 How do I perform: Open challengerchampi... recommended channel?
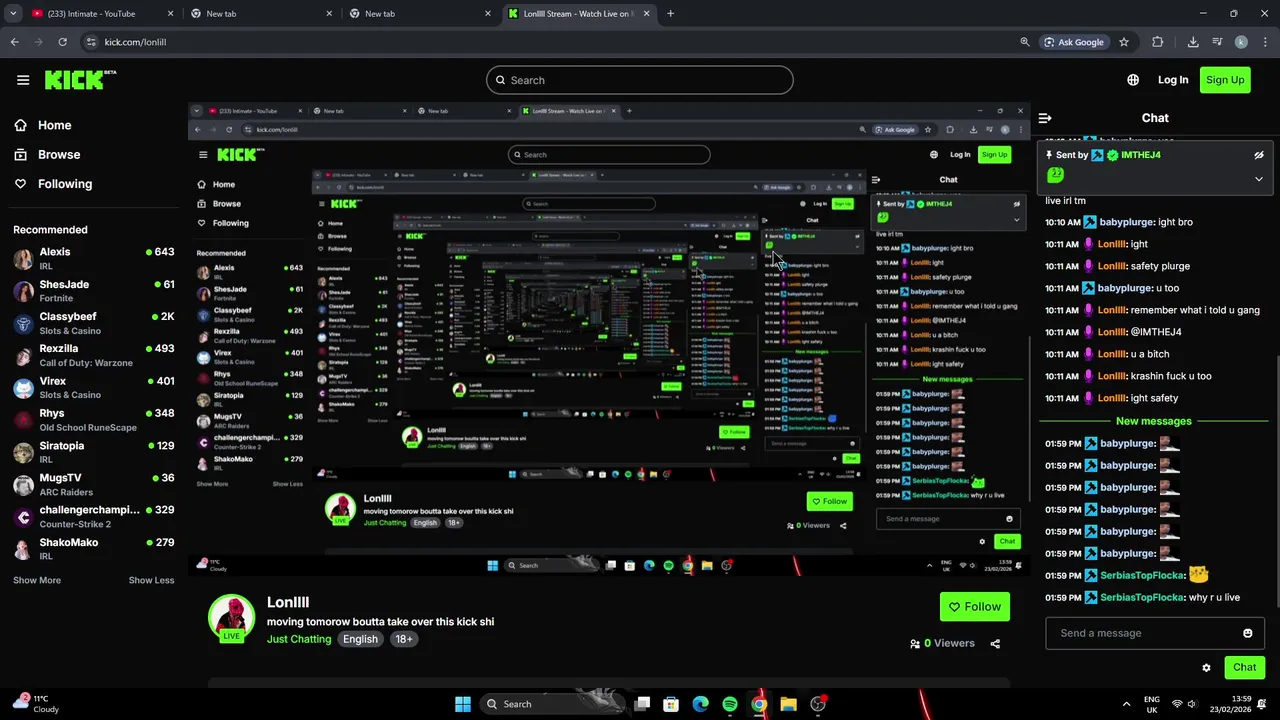[93, 516]
